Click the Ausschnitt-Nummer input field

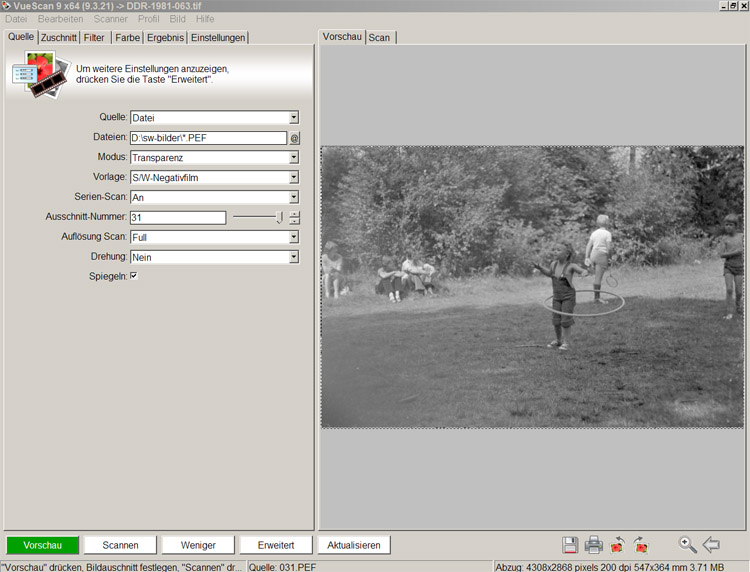(x=178, y=217)
